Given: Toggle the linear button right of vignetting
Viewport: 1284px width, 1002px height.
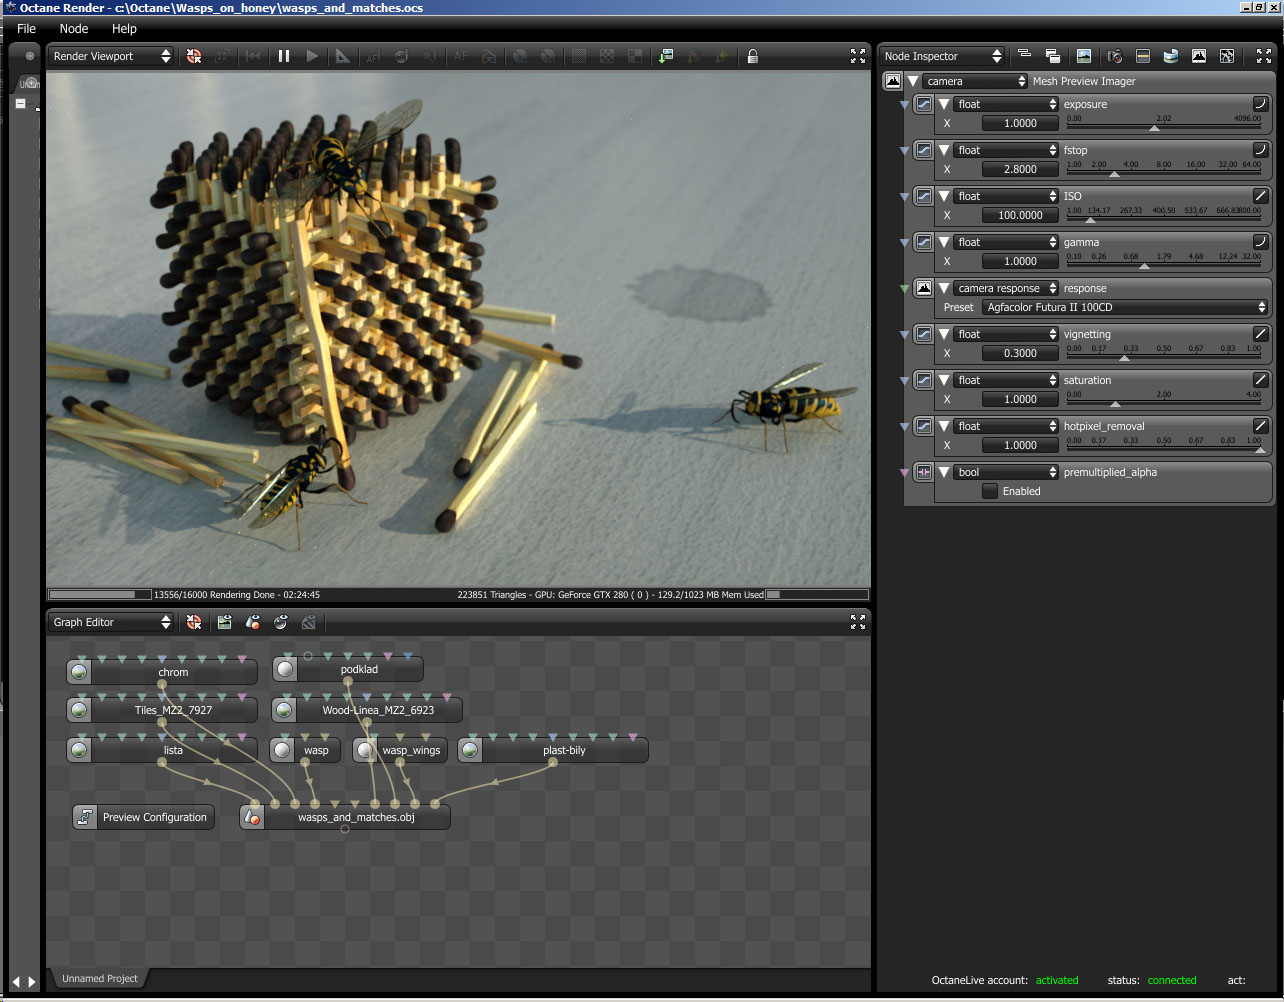Looking at the screenshot, I should (x=1260, y=334).
